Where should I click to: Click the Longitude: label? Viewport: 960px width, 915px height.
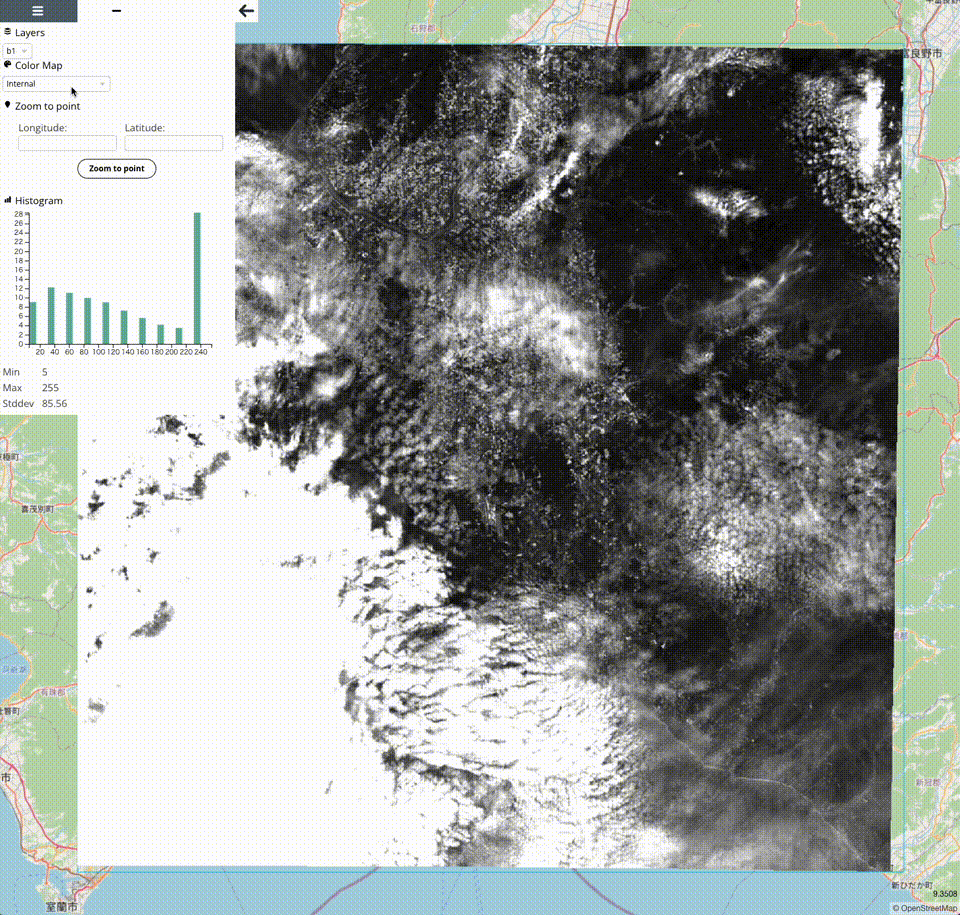(x=43, y=127)
